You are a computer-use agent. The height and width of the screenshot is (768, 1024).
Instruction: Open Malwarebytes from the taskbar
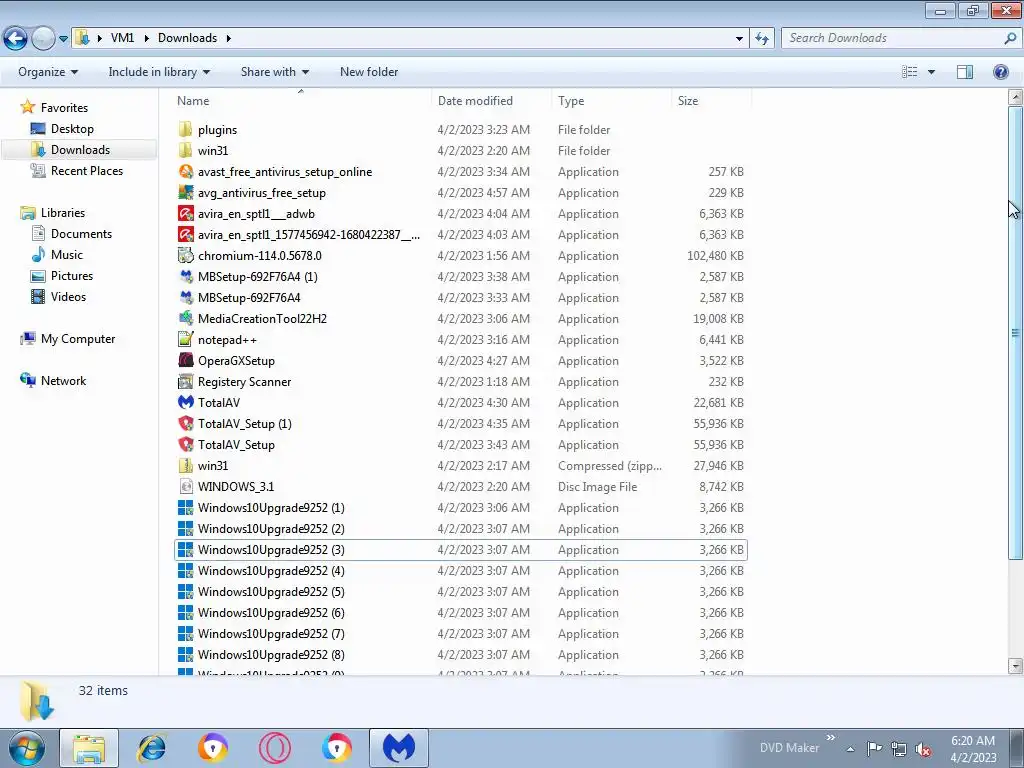coord(399,748)
